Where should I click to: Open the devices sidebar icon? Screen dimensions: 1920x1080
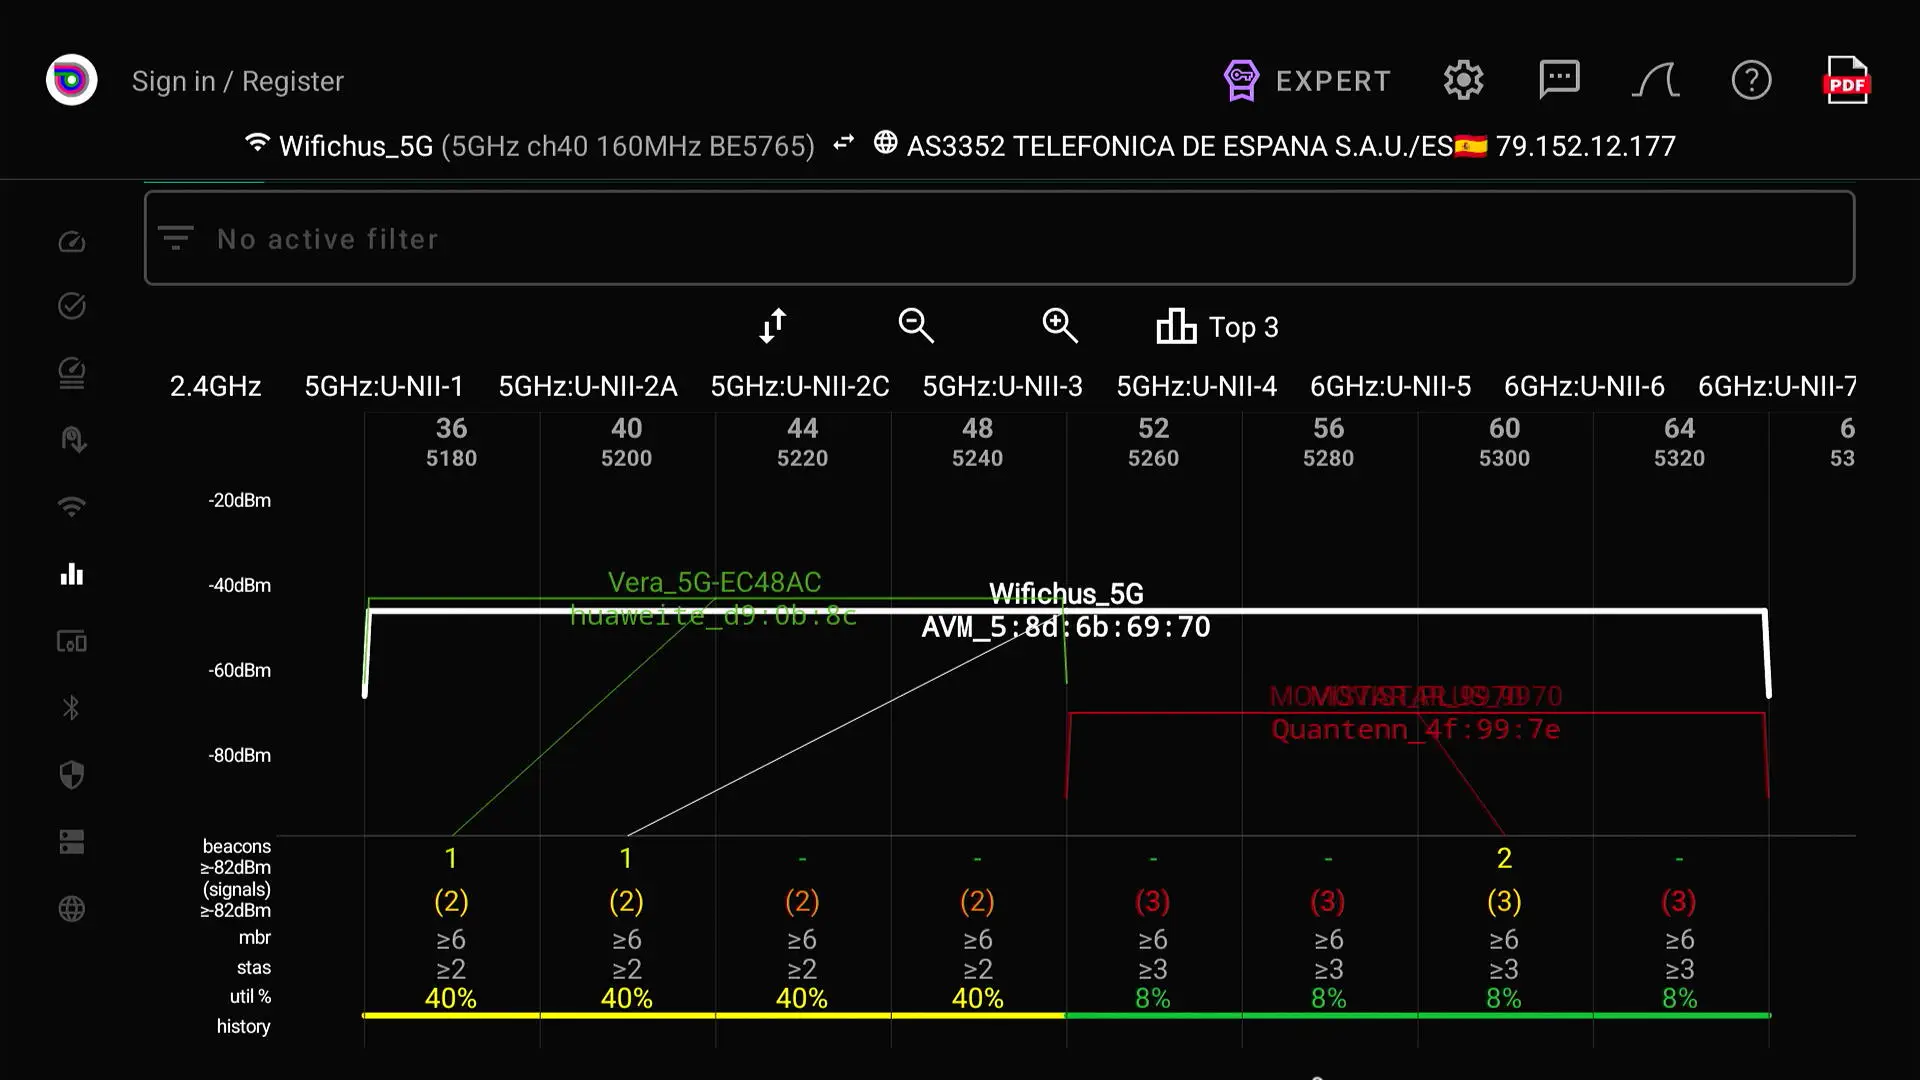(x=71, y=641)
